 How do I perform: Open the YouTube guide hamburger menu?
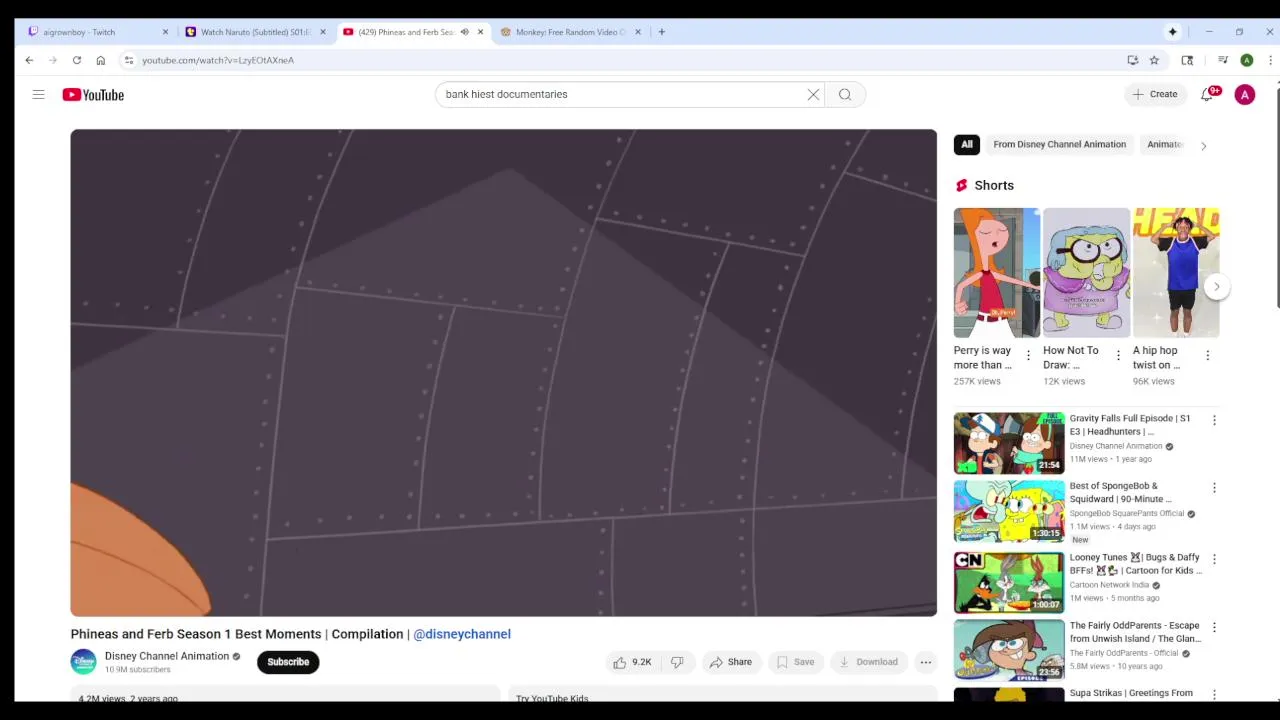(38, 94)
